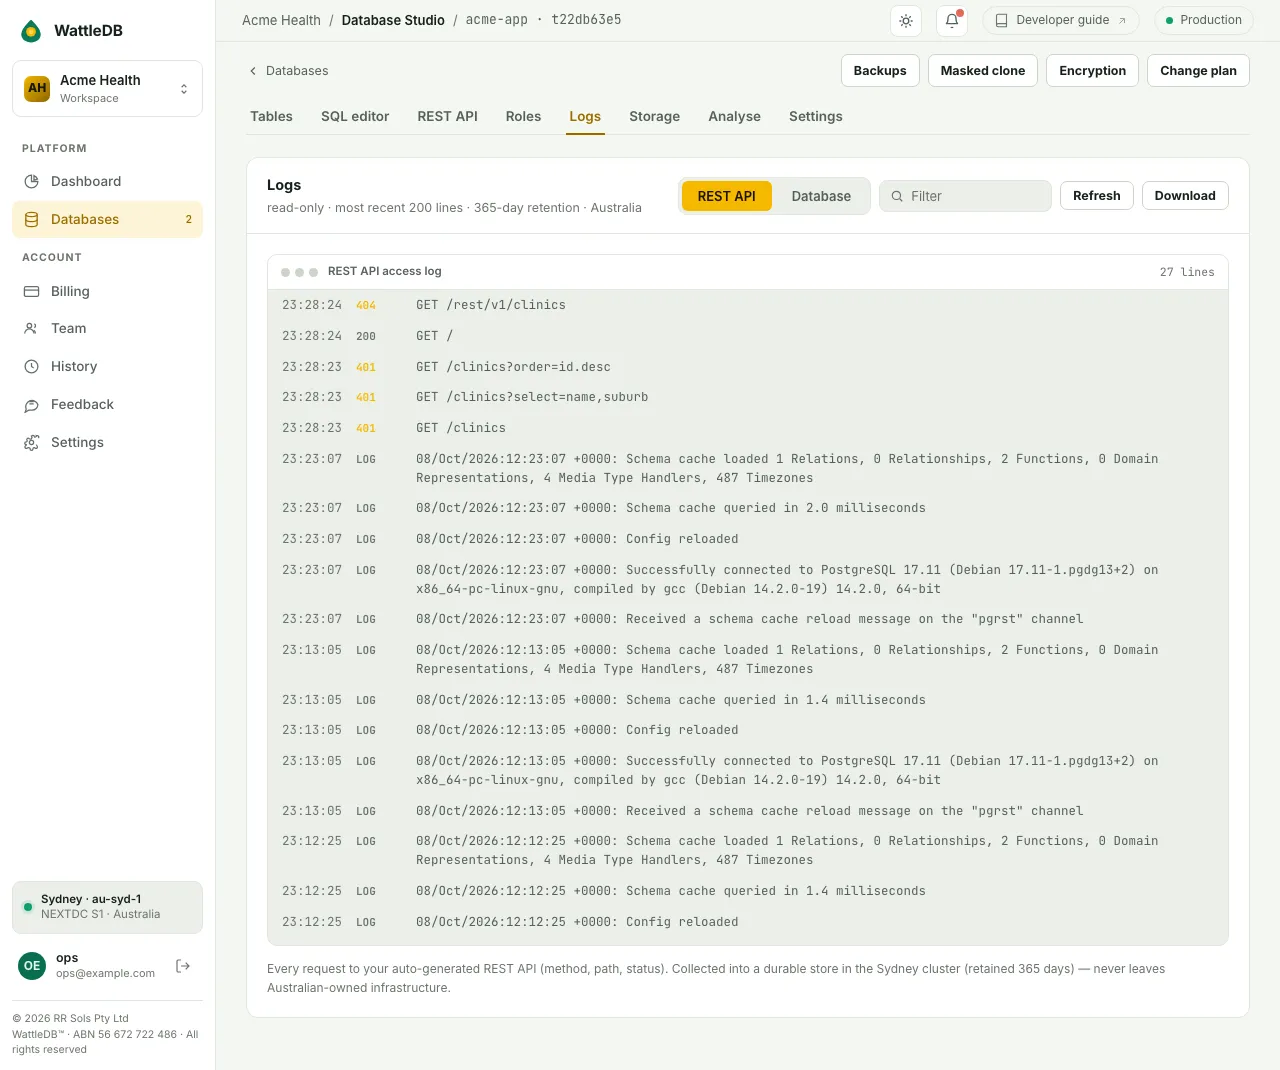Open the Settings tab in Database Studio
Image resolution: width=1280 pixels, height=1070 pixels.
click(816, 116)
